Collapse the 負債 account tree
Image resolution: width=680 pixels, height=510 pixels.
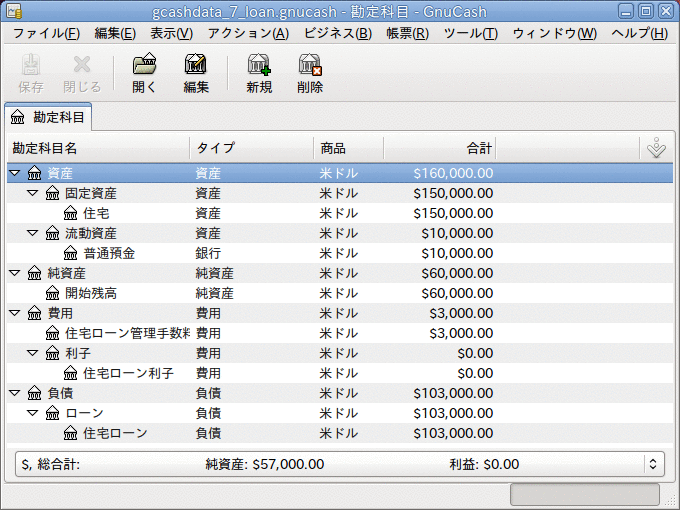(x=15, y=393)
